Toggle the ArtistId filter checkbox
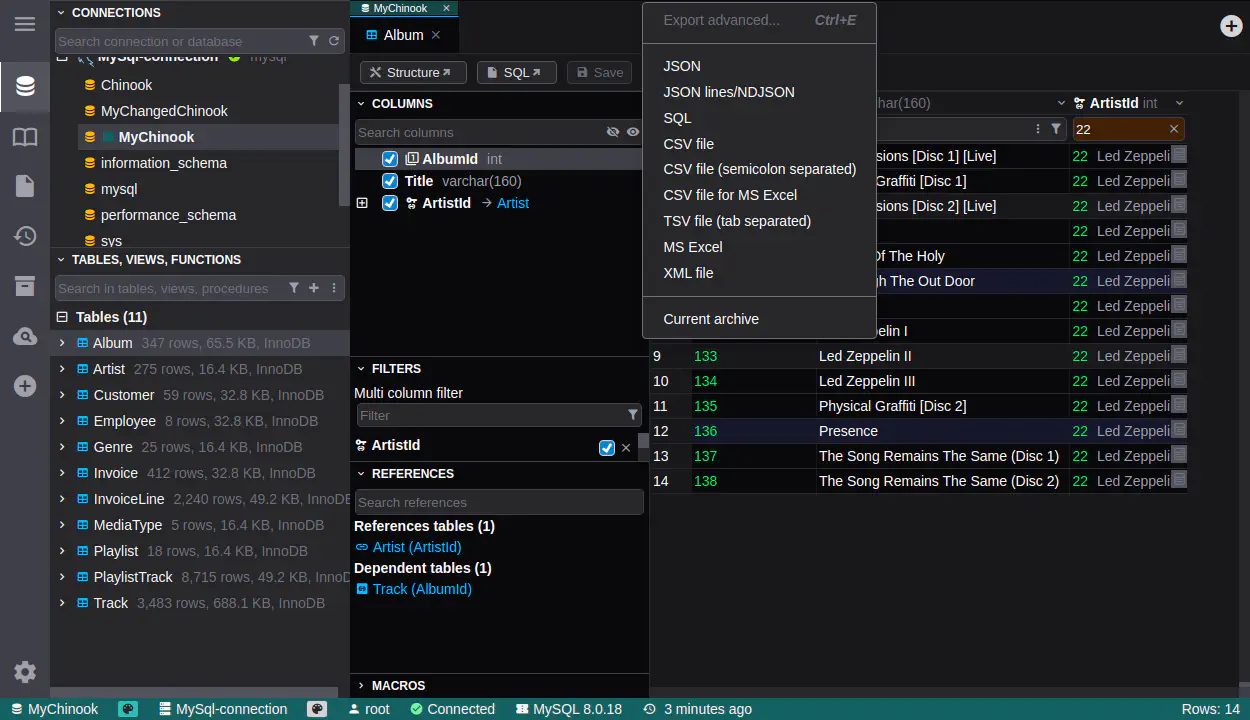This screenshot has width=1250, height=720. (x=606, y=447)
